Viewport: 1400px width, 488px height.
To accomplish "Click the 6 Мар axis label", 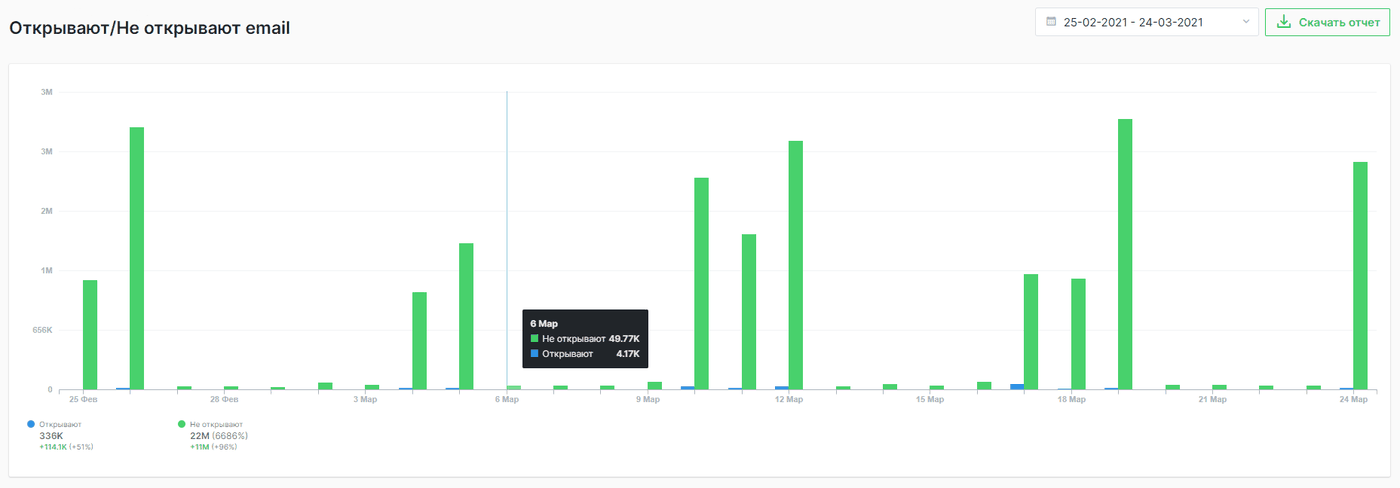I will pyautogui.click(x=506, y=400).
